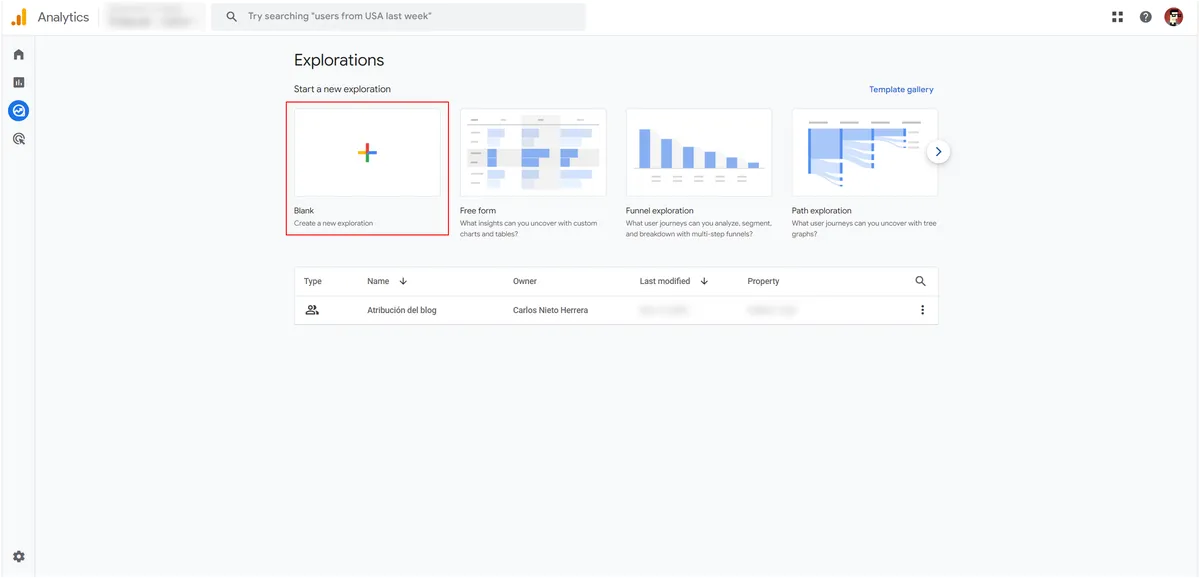Open the Reports icon in the sidebar

pos(18,83)
